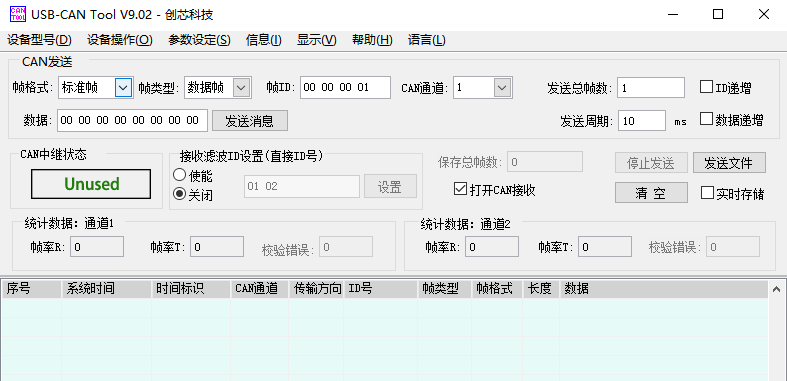
Task: Click the 发送文件 button
Action: click(729, 163)
